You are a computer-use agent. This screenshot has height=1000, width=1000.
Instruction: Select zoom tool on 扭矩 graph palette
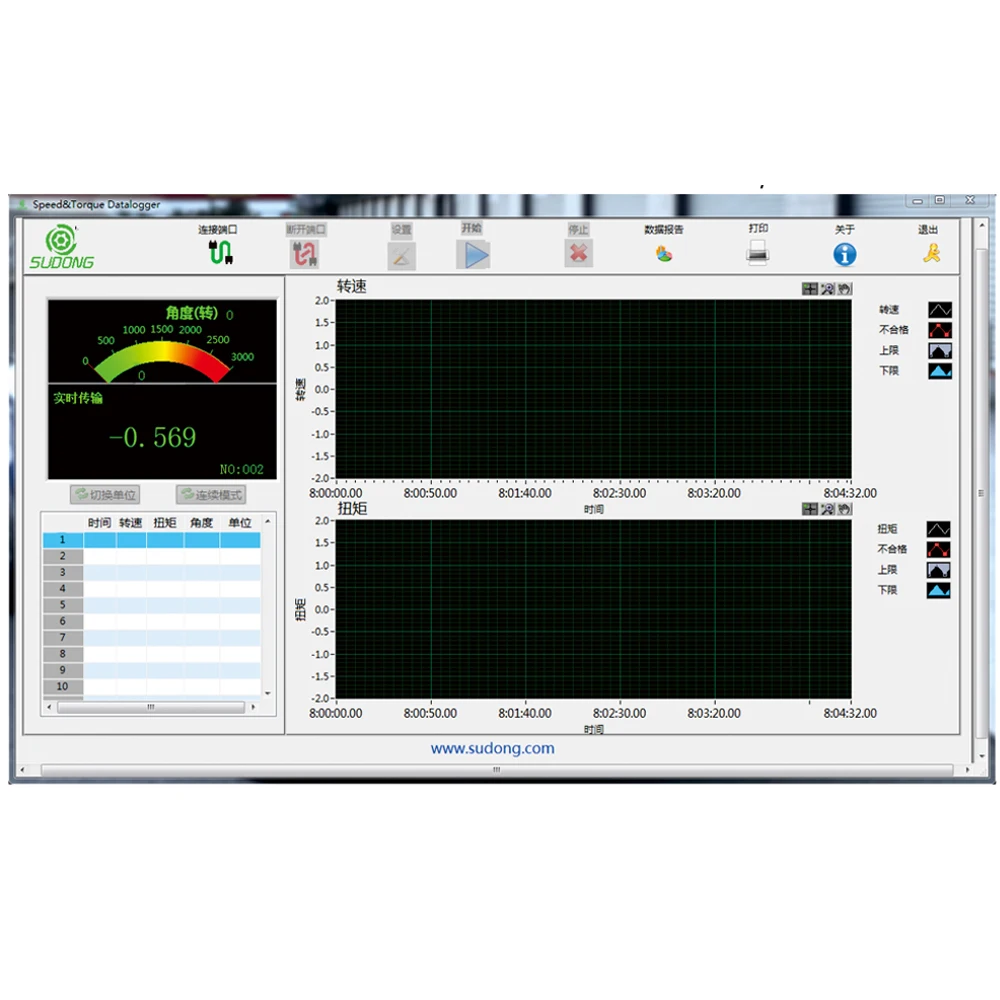click(827, 509)
